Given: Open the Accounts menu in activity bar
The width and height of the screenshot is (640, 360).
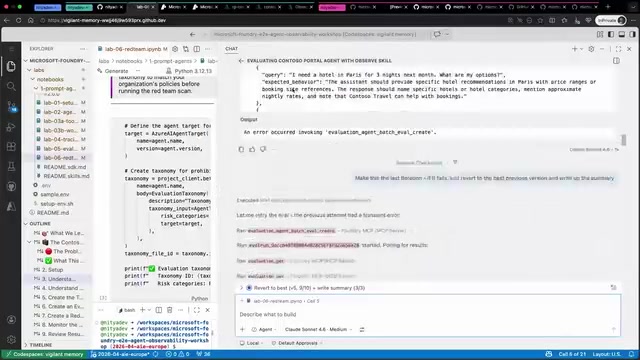Looking at the screenshot, I should 11,320.
